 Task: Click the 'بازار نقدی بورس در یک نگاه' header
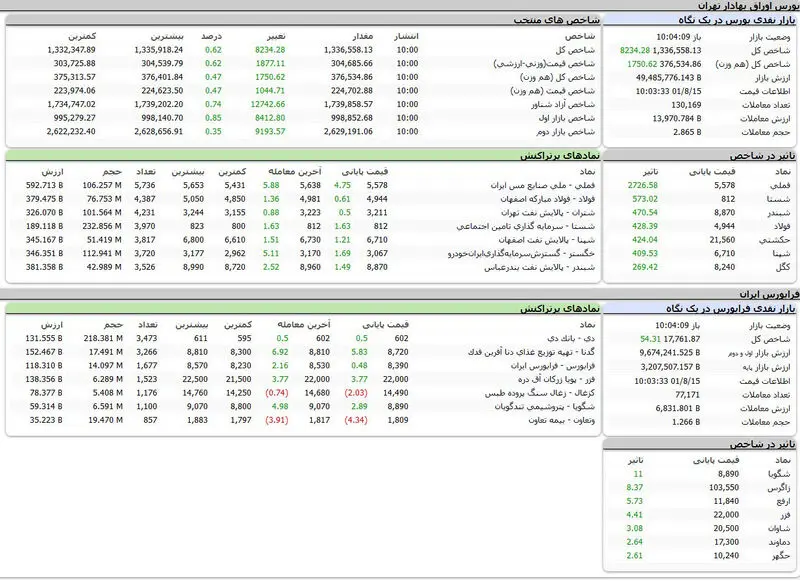(x=737, y=20)
